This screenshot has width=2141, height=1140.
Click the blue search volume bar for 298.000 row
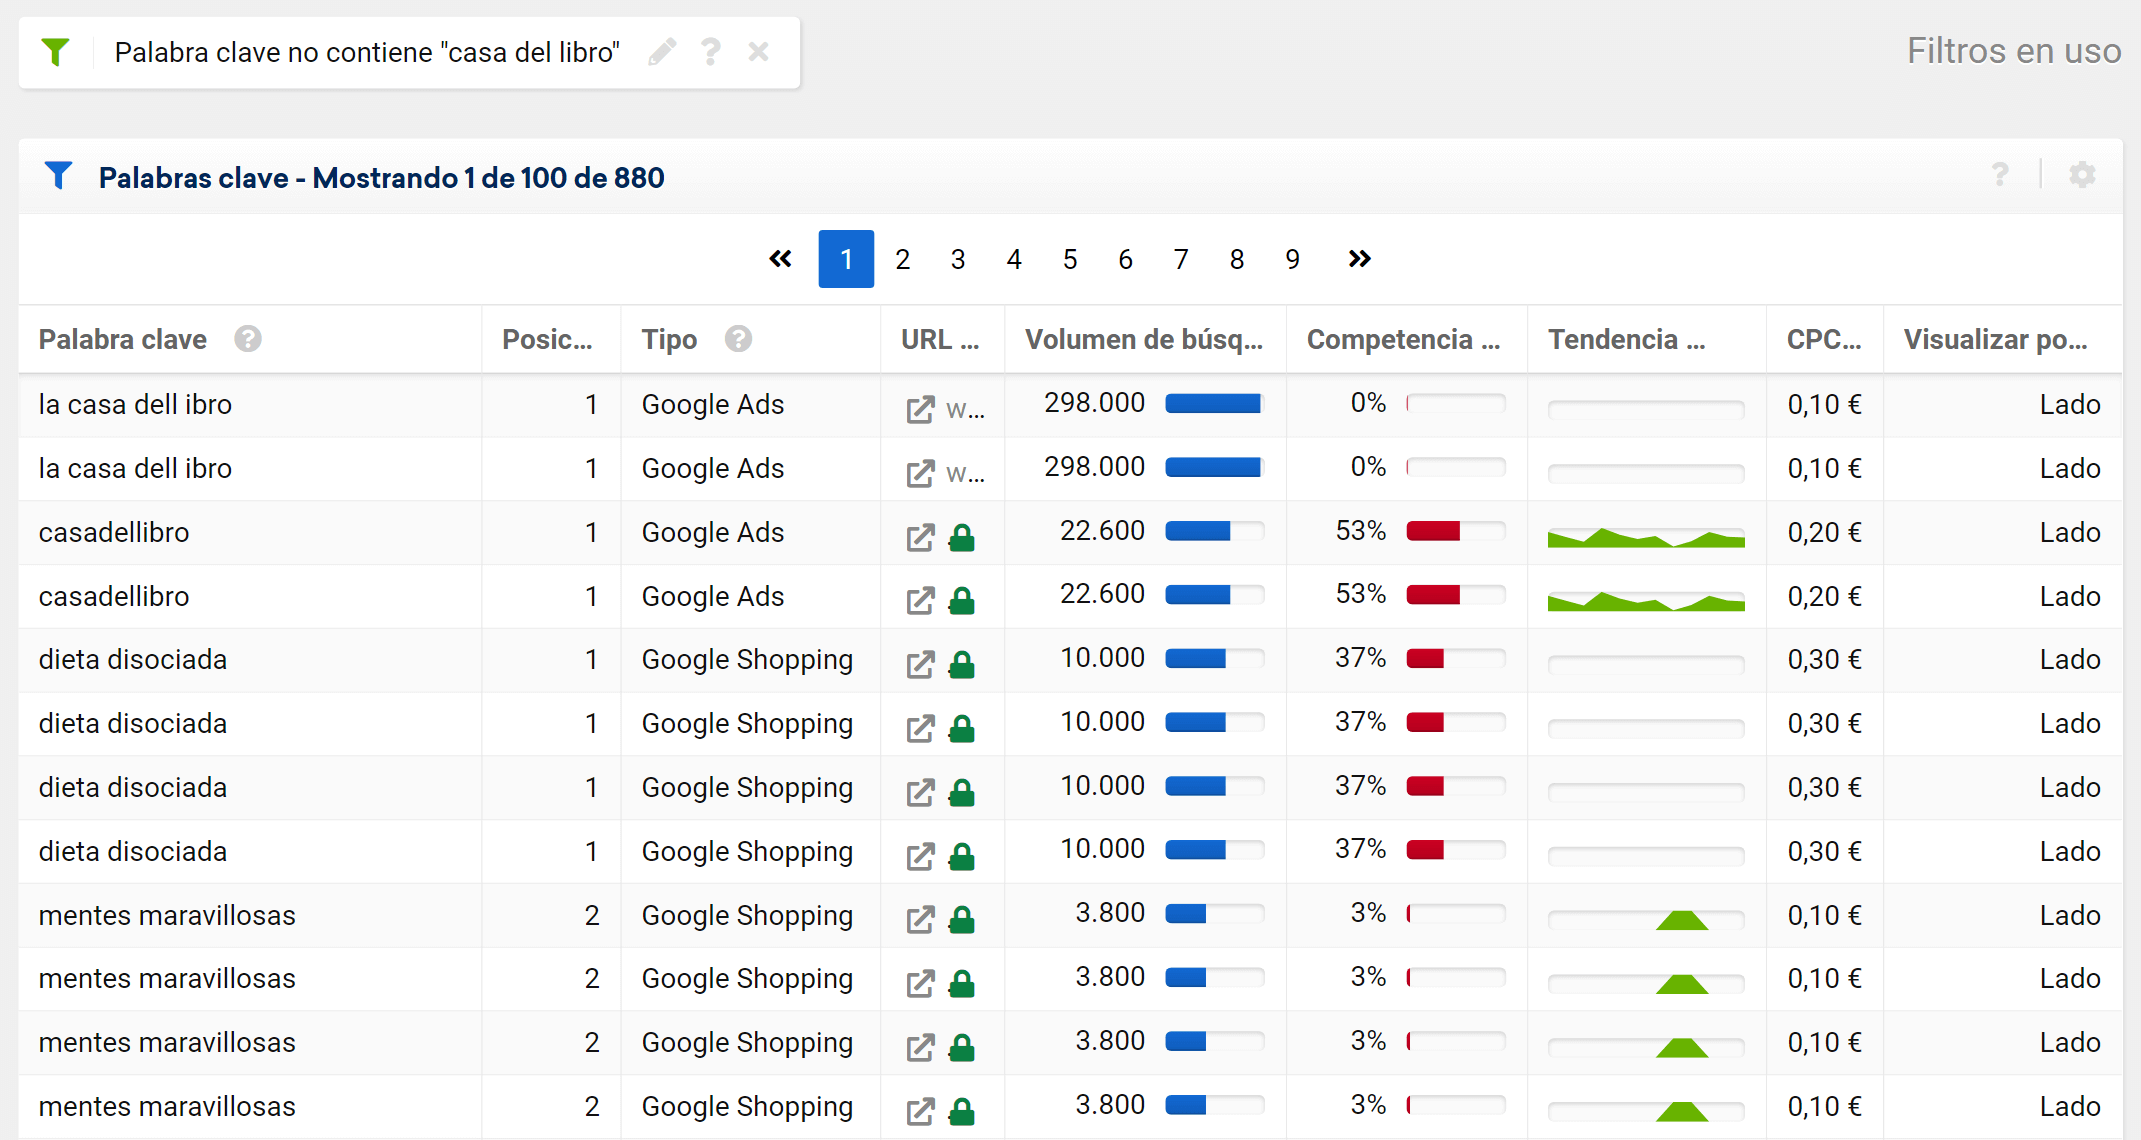coord(1213,404)
